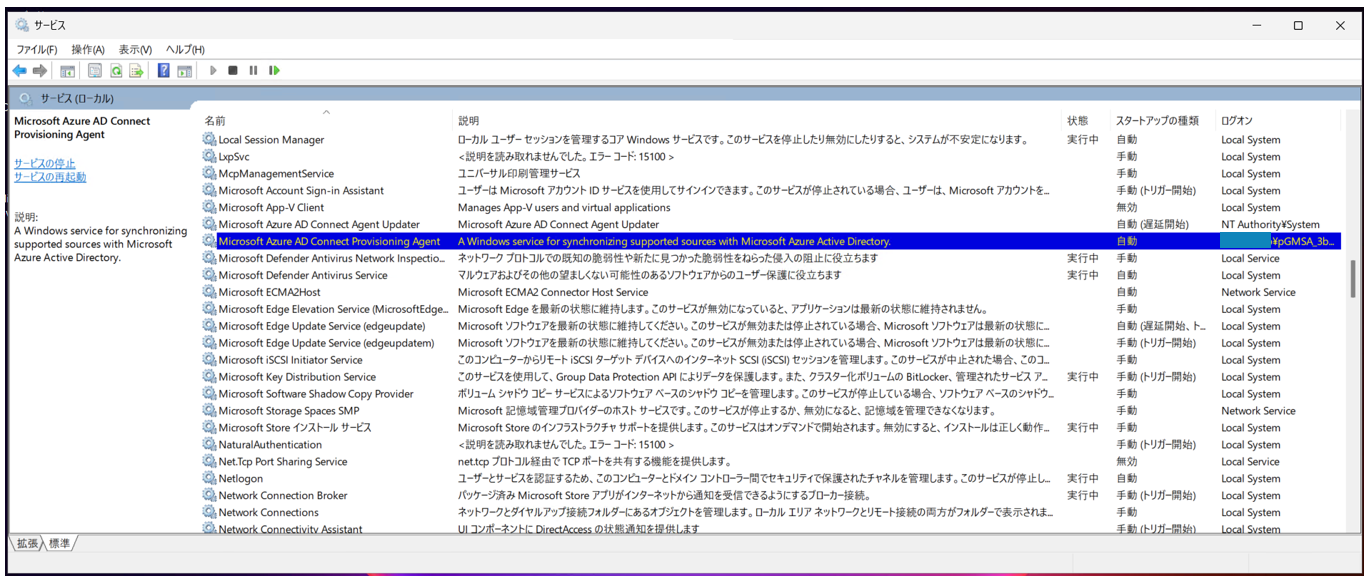The height and width of the screenshot is (583, 1370).
Task: Click NT Authority¥System logon cell
Action: 1270,225
